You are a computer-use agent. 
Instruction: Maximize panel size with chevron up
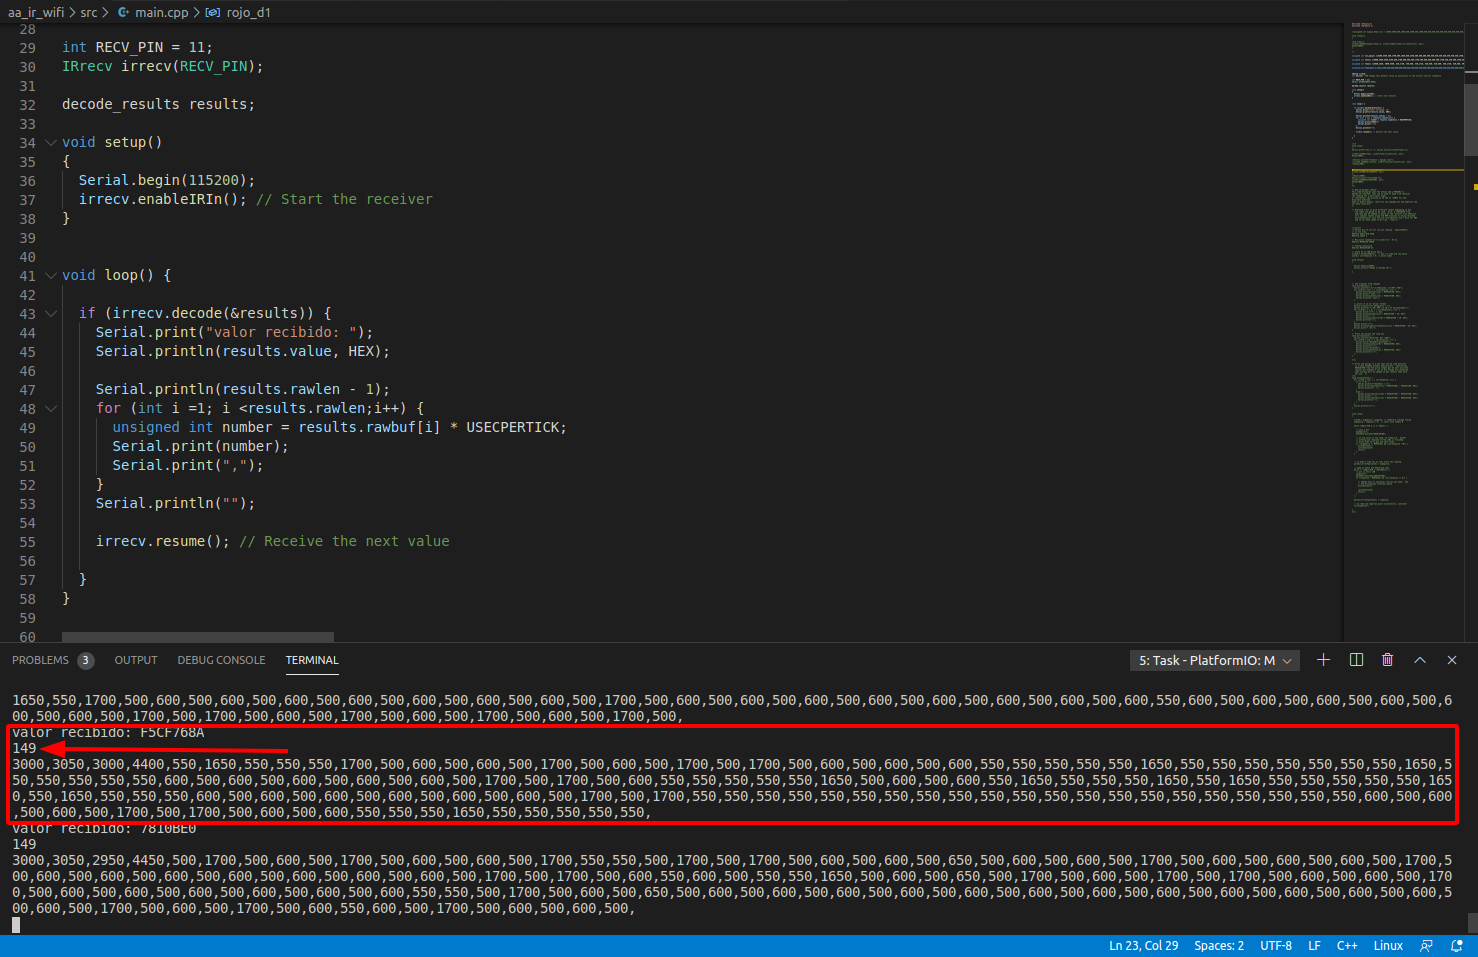point(1420,660)
